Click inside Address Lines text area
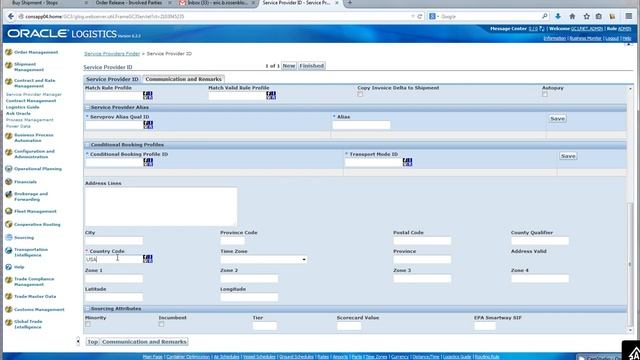640x360 pixels. pos(161,207)
